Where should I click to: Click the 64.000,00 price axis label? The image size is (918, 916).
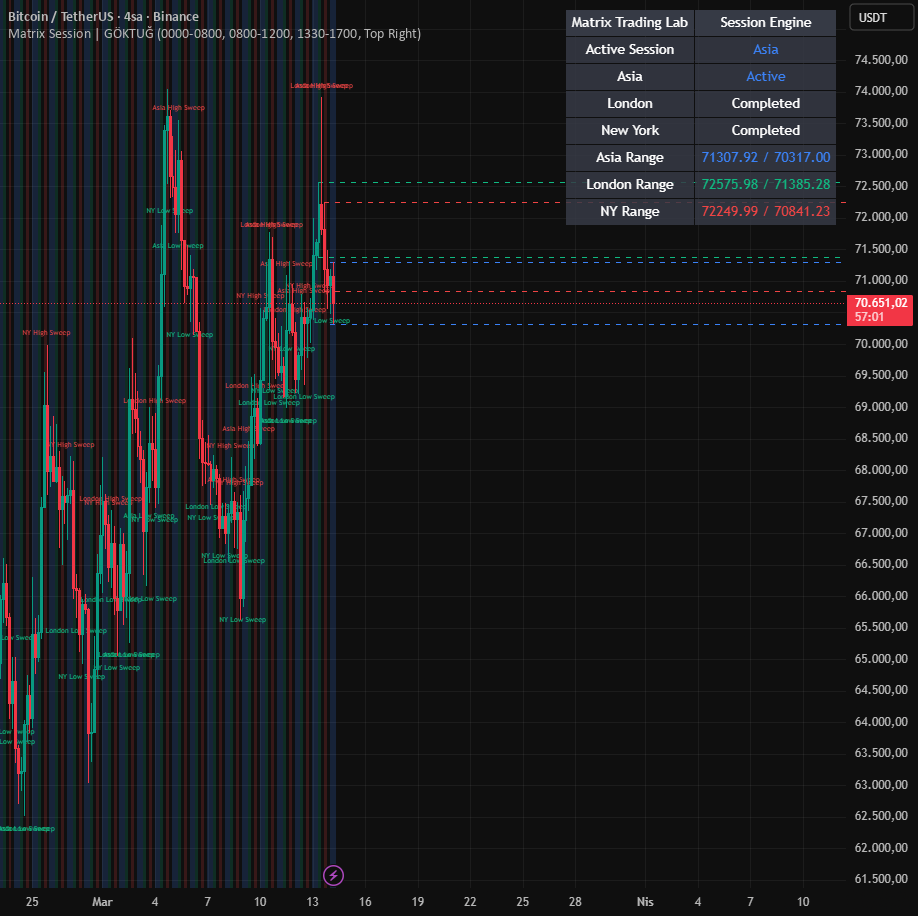click(881, 721)
